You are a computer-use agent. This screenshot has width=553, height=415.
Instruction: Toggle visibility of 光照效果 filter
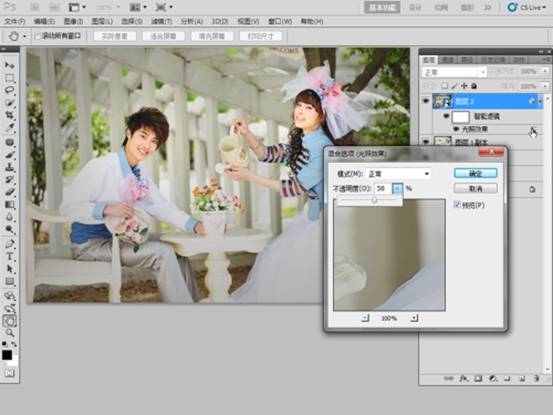point(456,129)
